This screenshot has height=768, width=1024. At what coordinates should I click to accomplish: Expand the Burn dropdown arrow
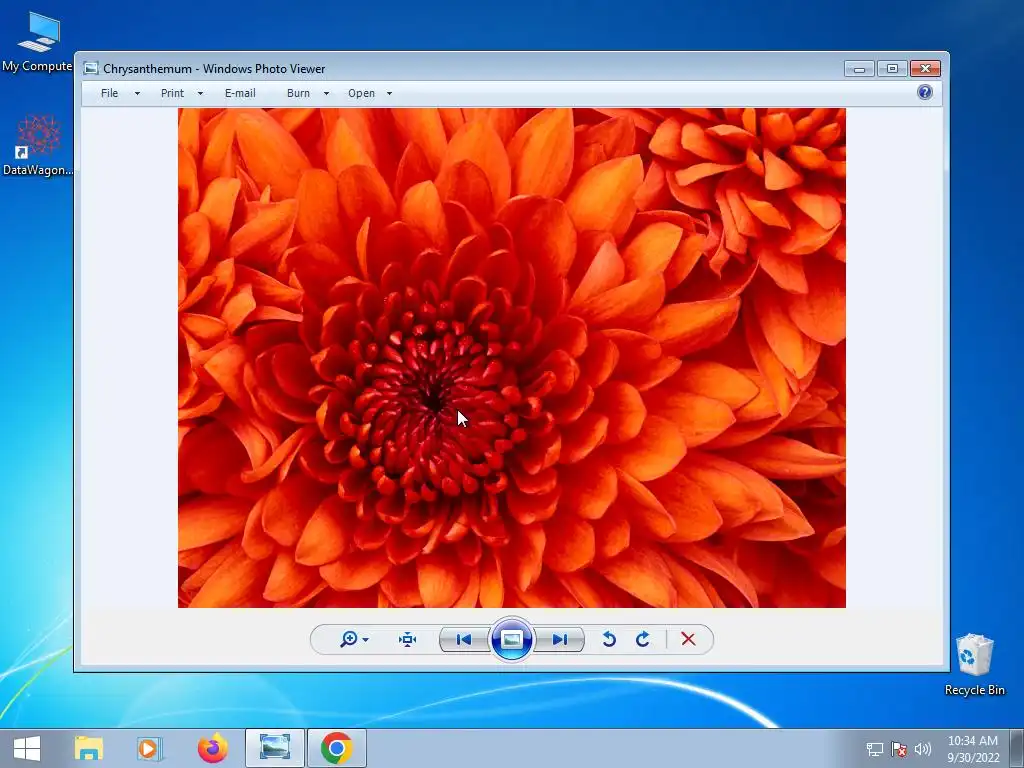(x=326, y=93)
